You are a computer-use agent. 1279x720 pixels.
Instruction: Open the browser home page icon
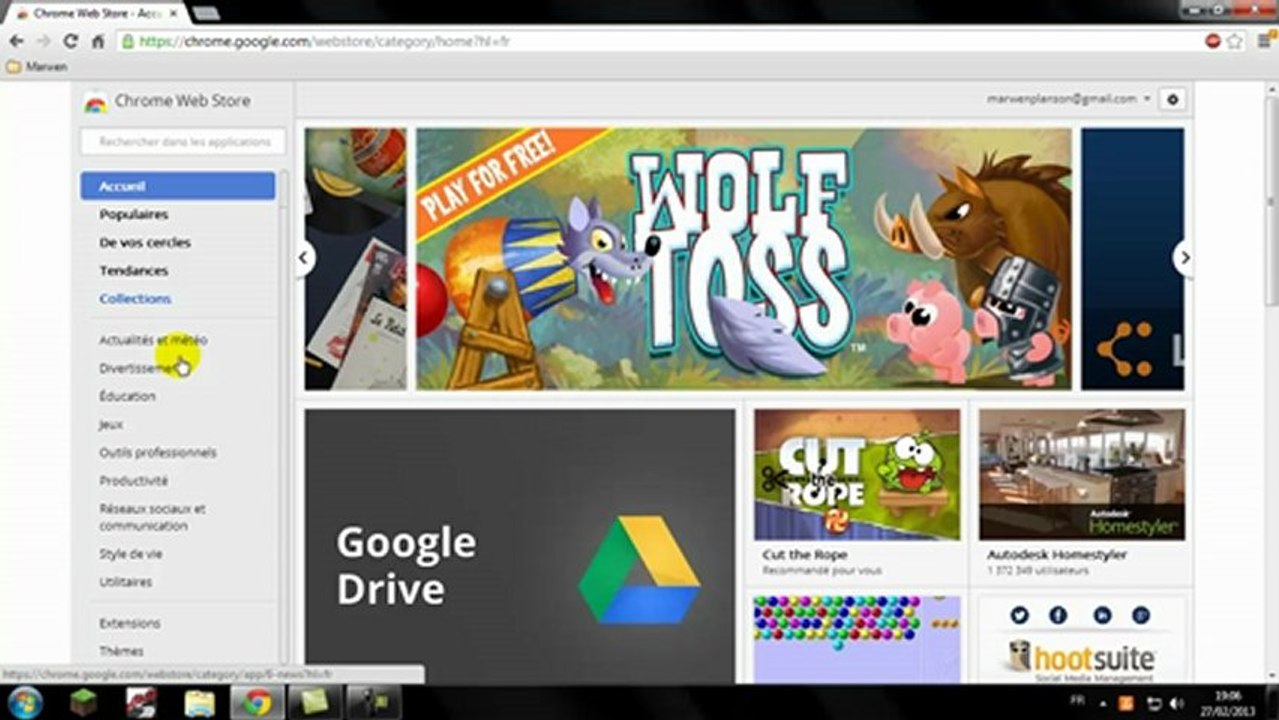pos(97,41)
